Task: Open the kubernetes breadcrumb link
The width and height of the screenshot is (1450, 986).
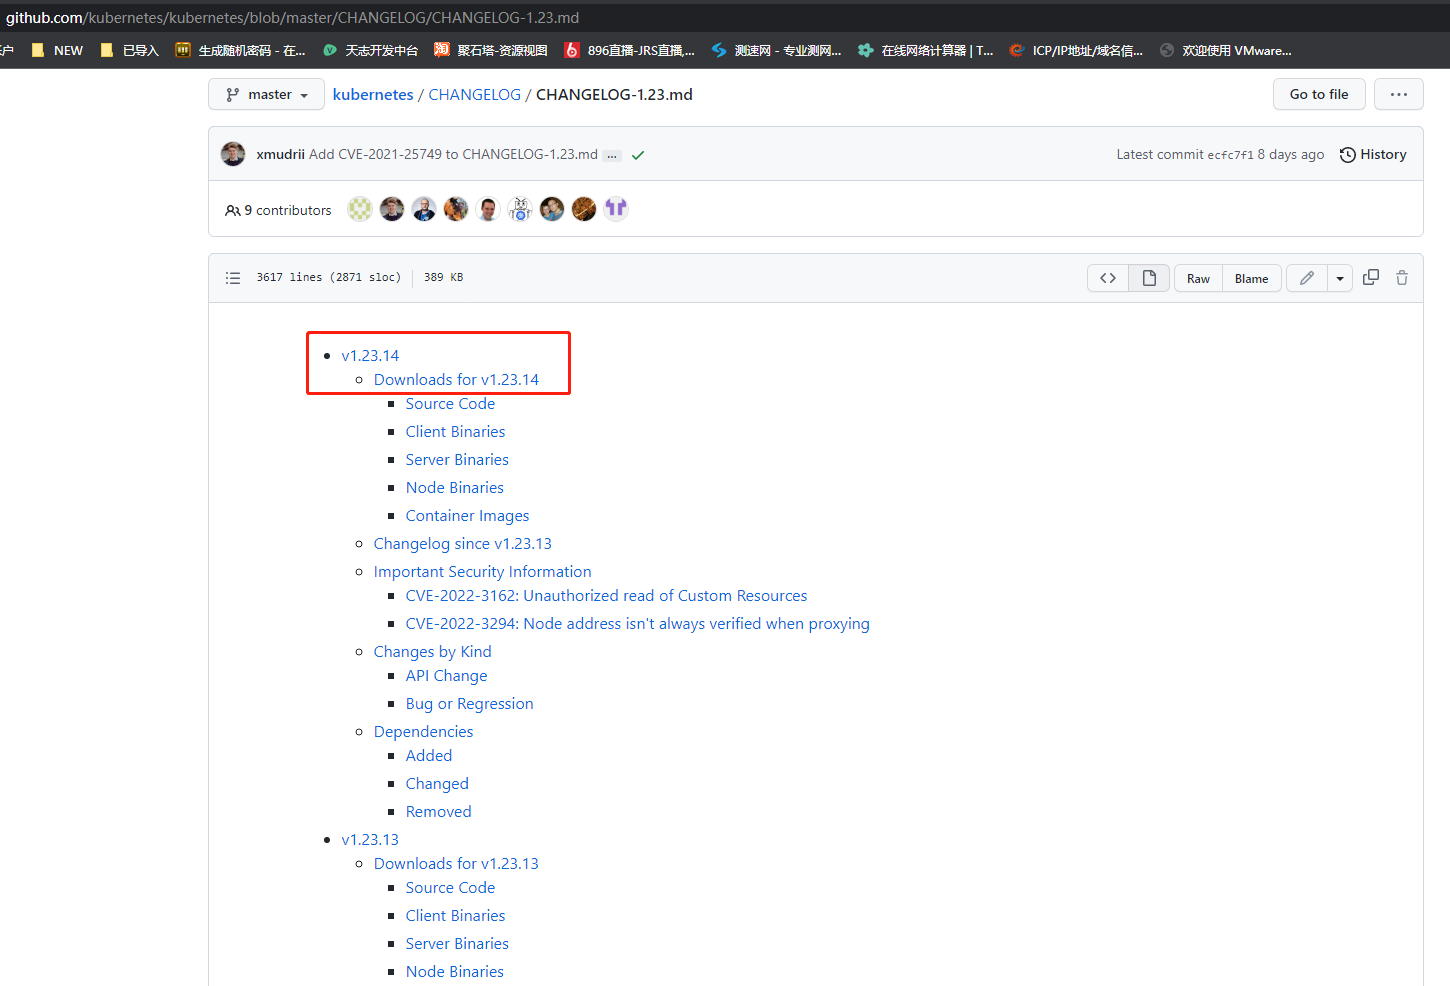Action: (373, 94)
